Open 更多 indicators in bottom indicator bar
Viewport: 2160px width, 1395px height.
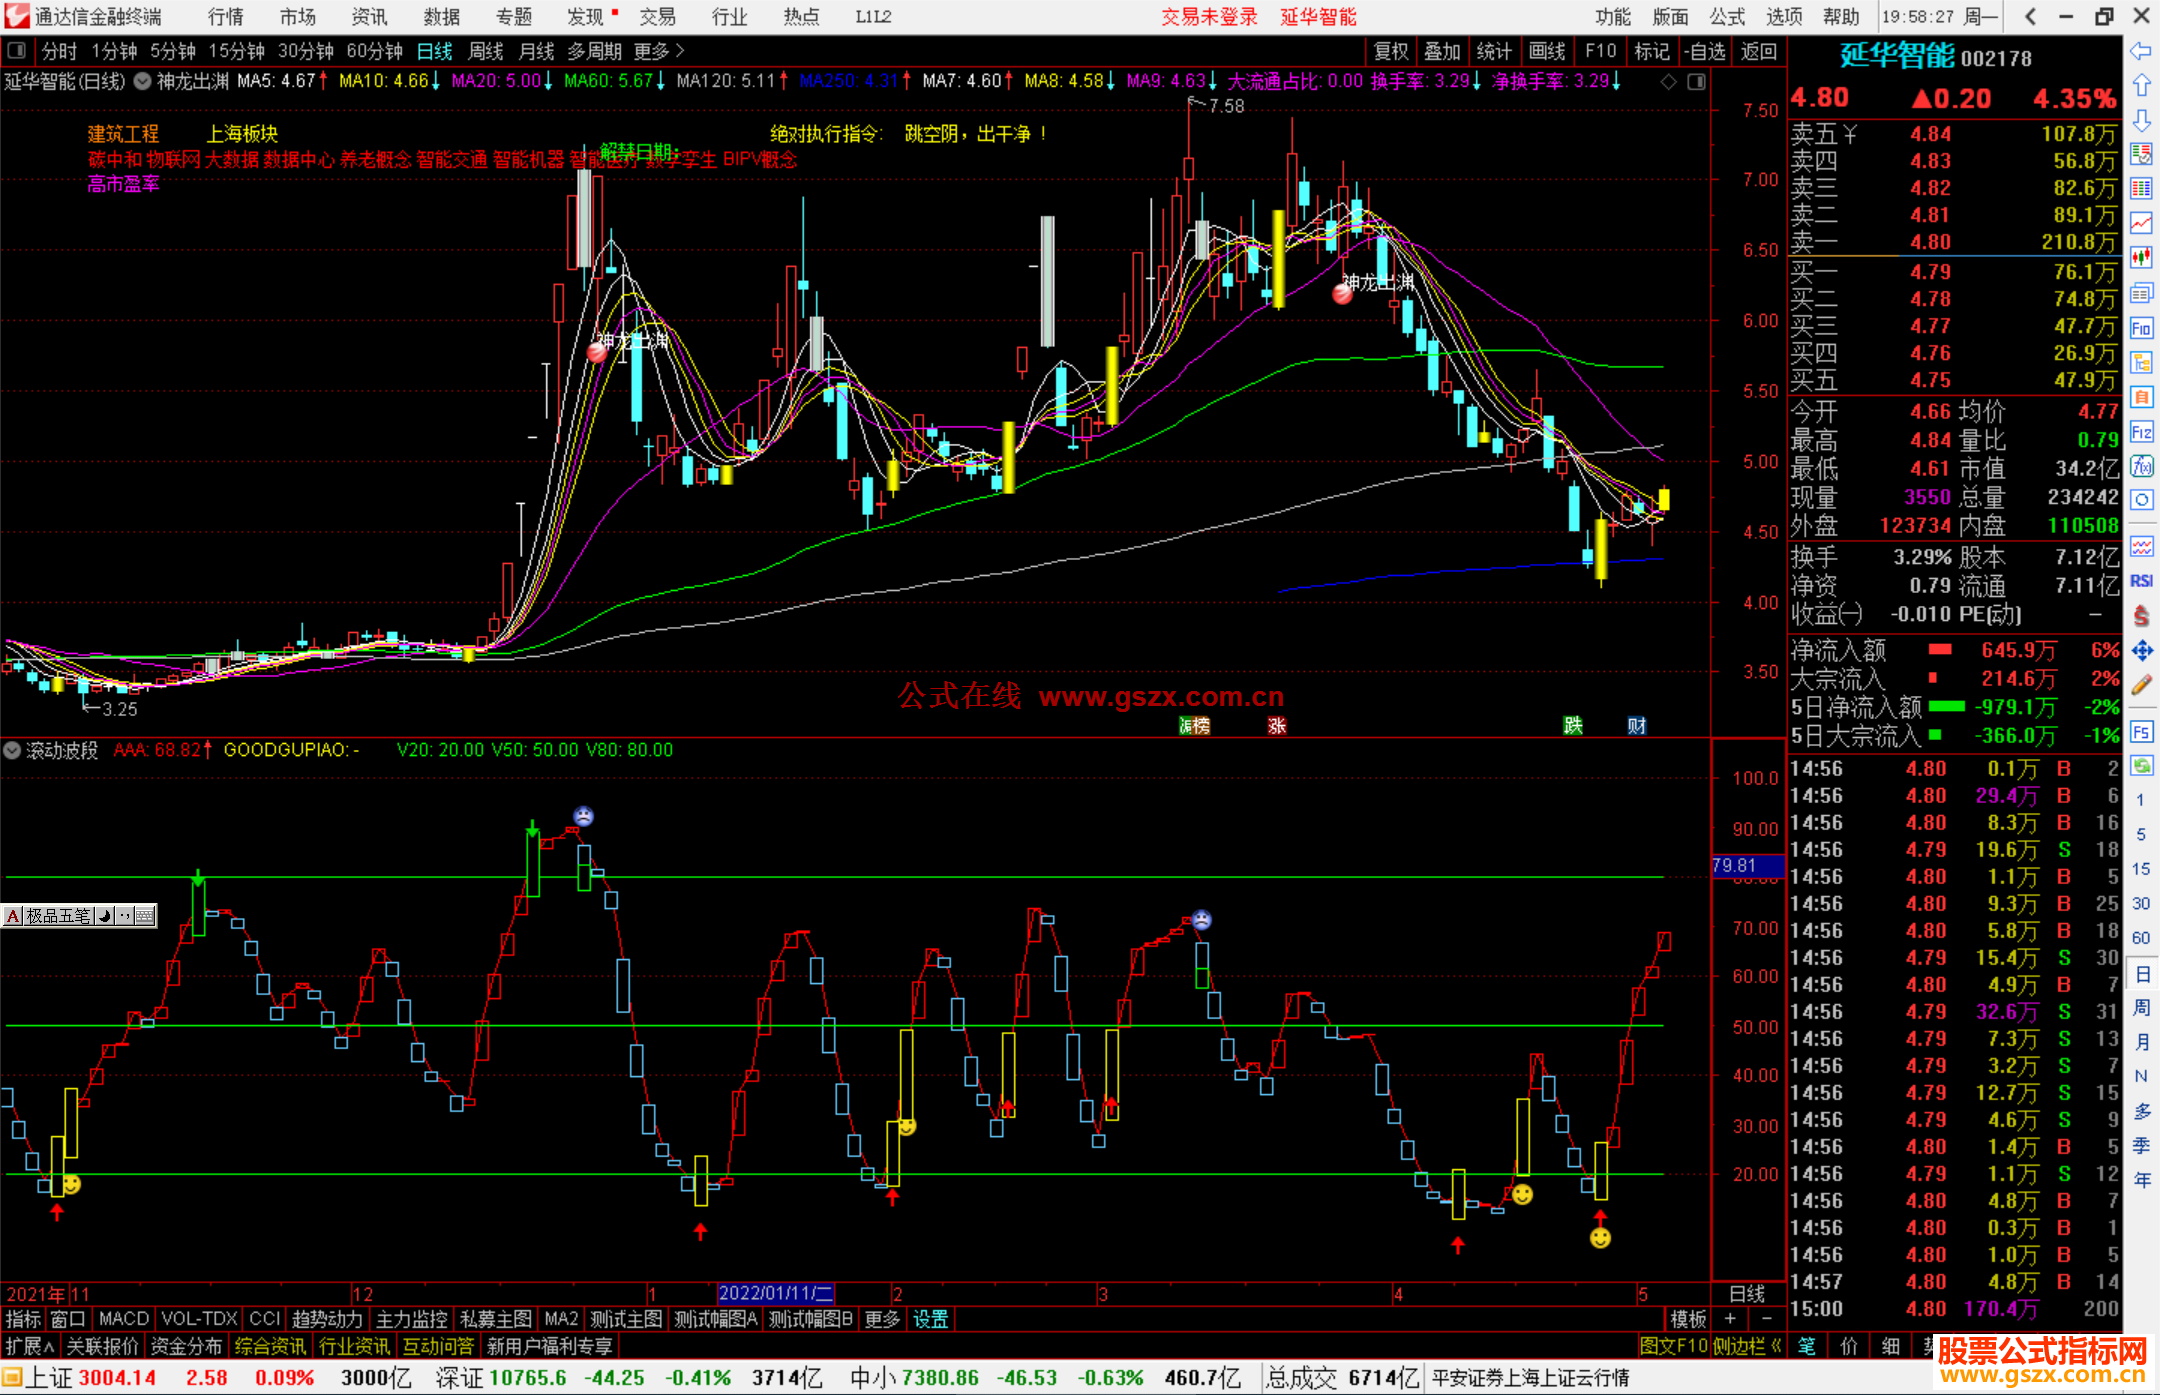882,1319
